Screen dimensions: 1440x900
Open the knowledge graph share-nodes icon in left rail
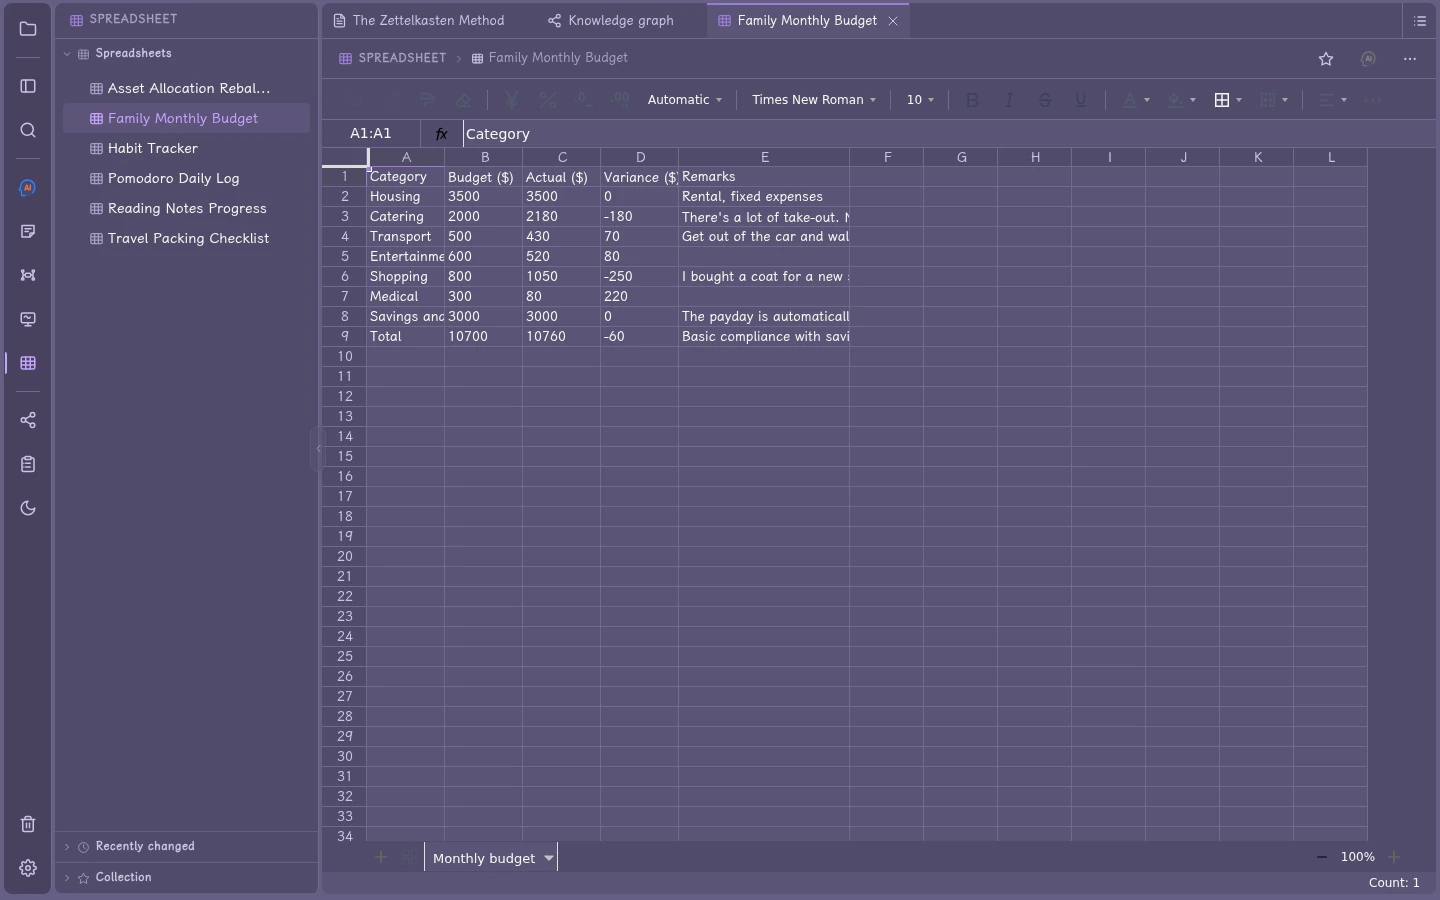coord(28,420)
